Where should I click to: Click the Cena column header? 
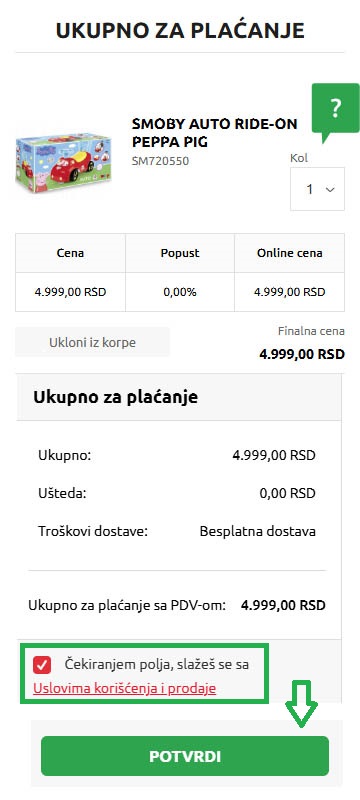coord(70,253)
